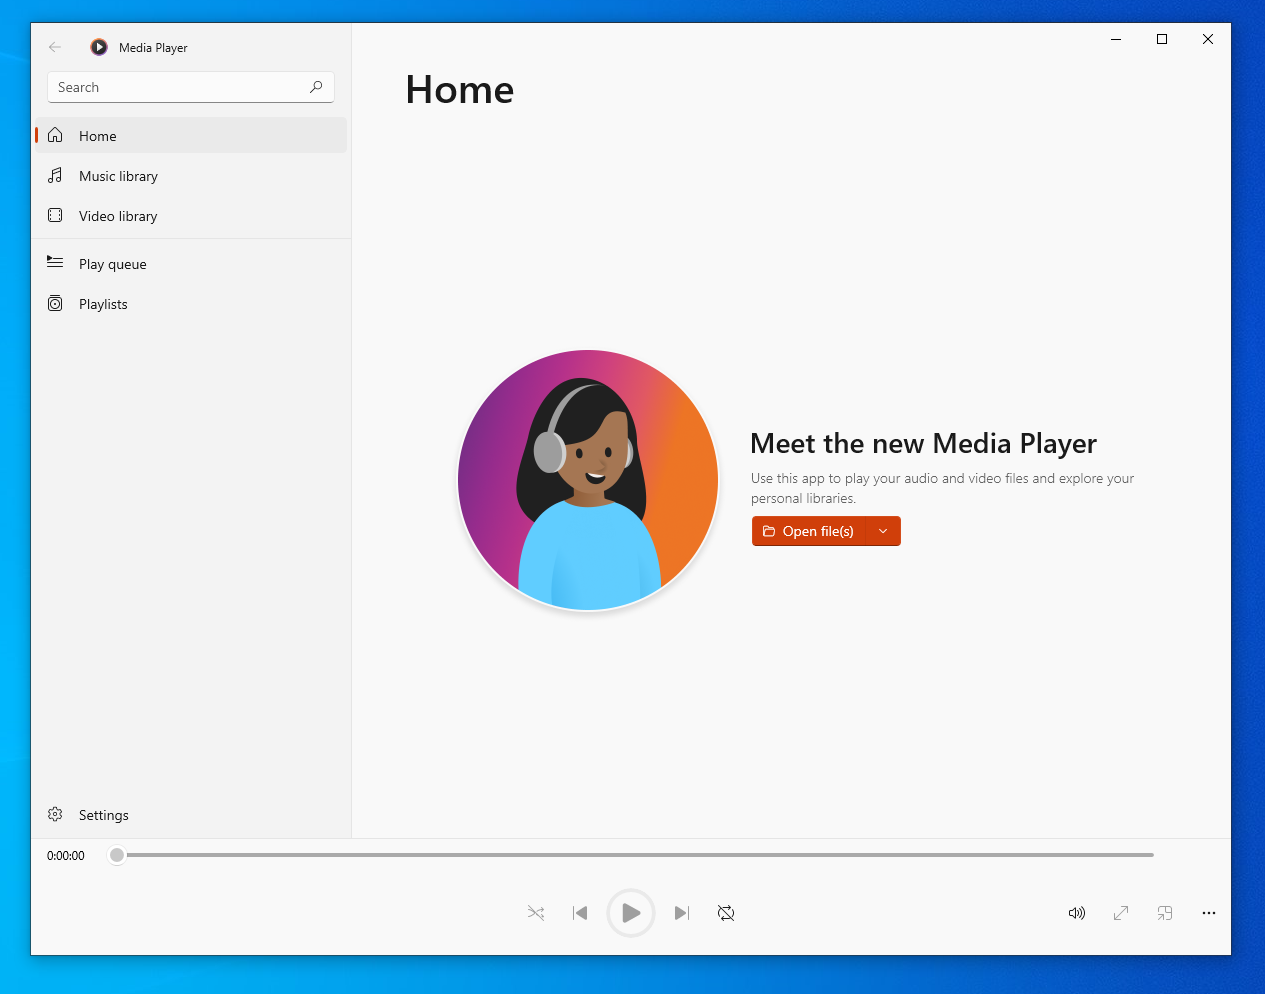Show the Play queue
Screen dimensions: 1265x994
point(191,264)
